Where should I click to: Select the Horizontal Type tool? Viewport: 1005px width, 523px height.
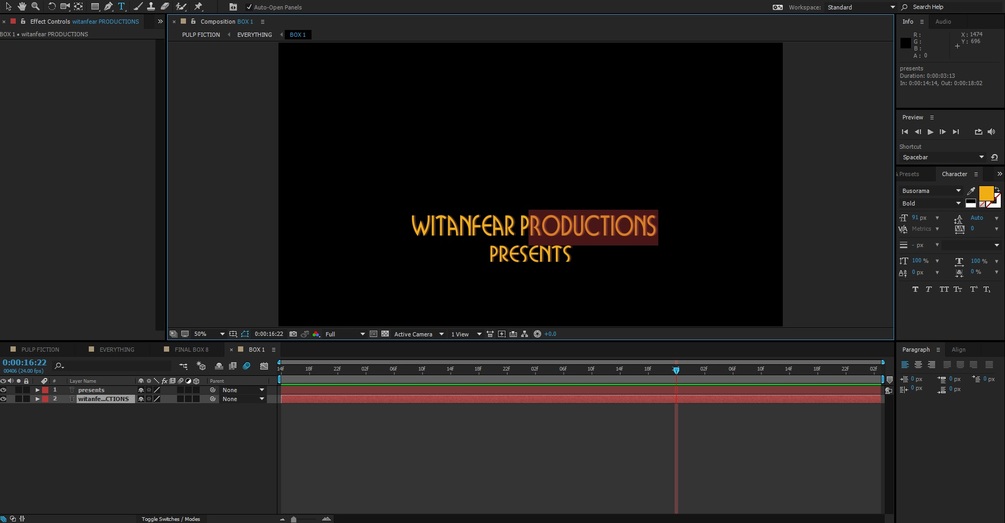[x=121, y=6]
